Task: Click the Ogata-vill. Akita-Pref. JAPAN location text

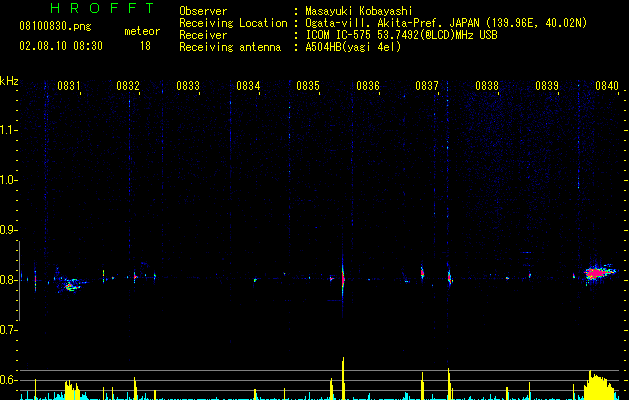Action: 446,23
